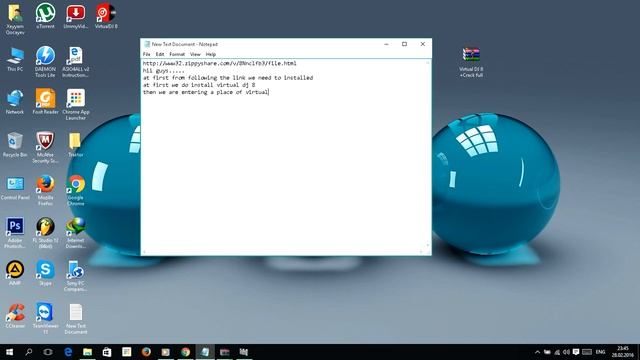This screenshot has width=640, height=360.
Task: Click the active Notepad taskbar button
Action: 205,352
